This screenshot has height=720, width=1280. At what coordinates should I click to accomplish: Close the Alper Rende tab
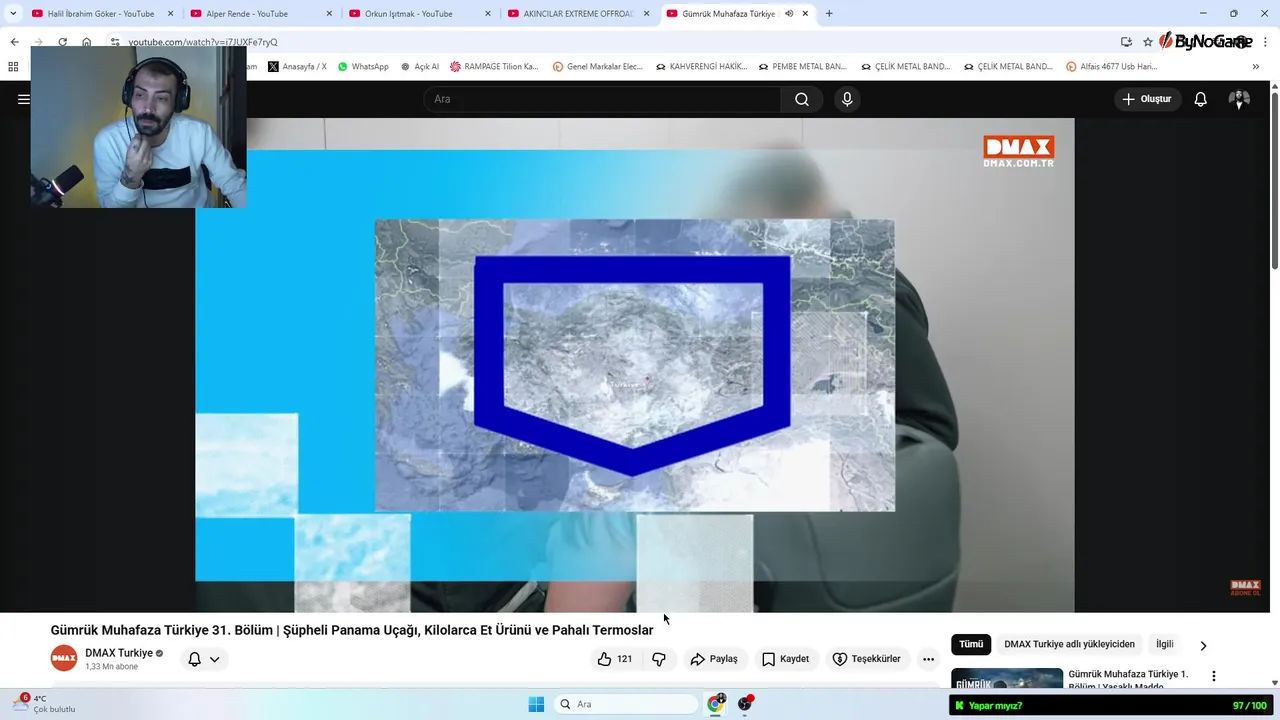click(329, 14)
